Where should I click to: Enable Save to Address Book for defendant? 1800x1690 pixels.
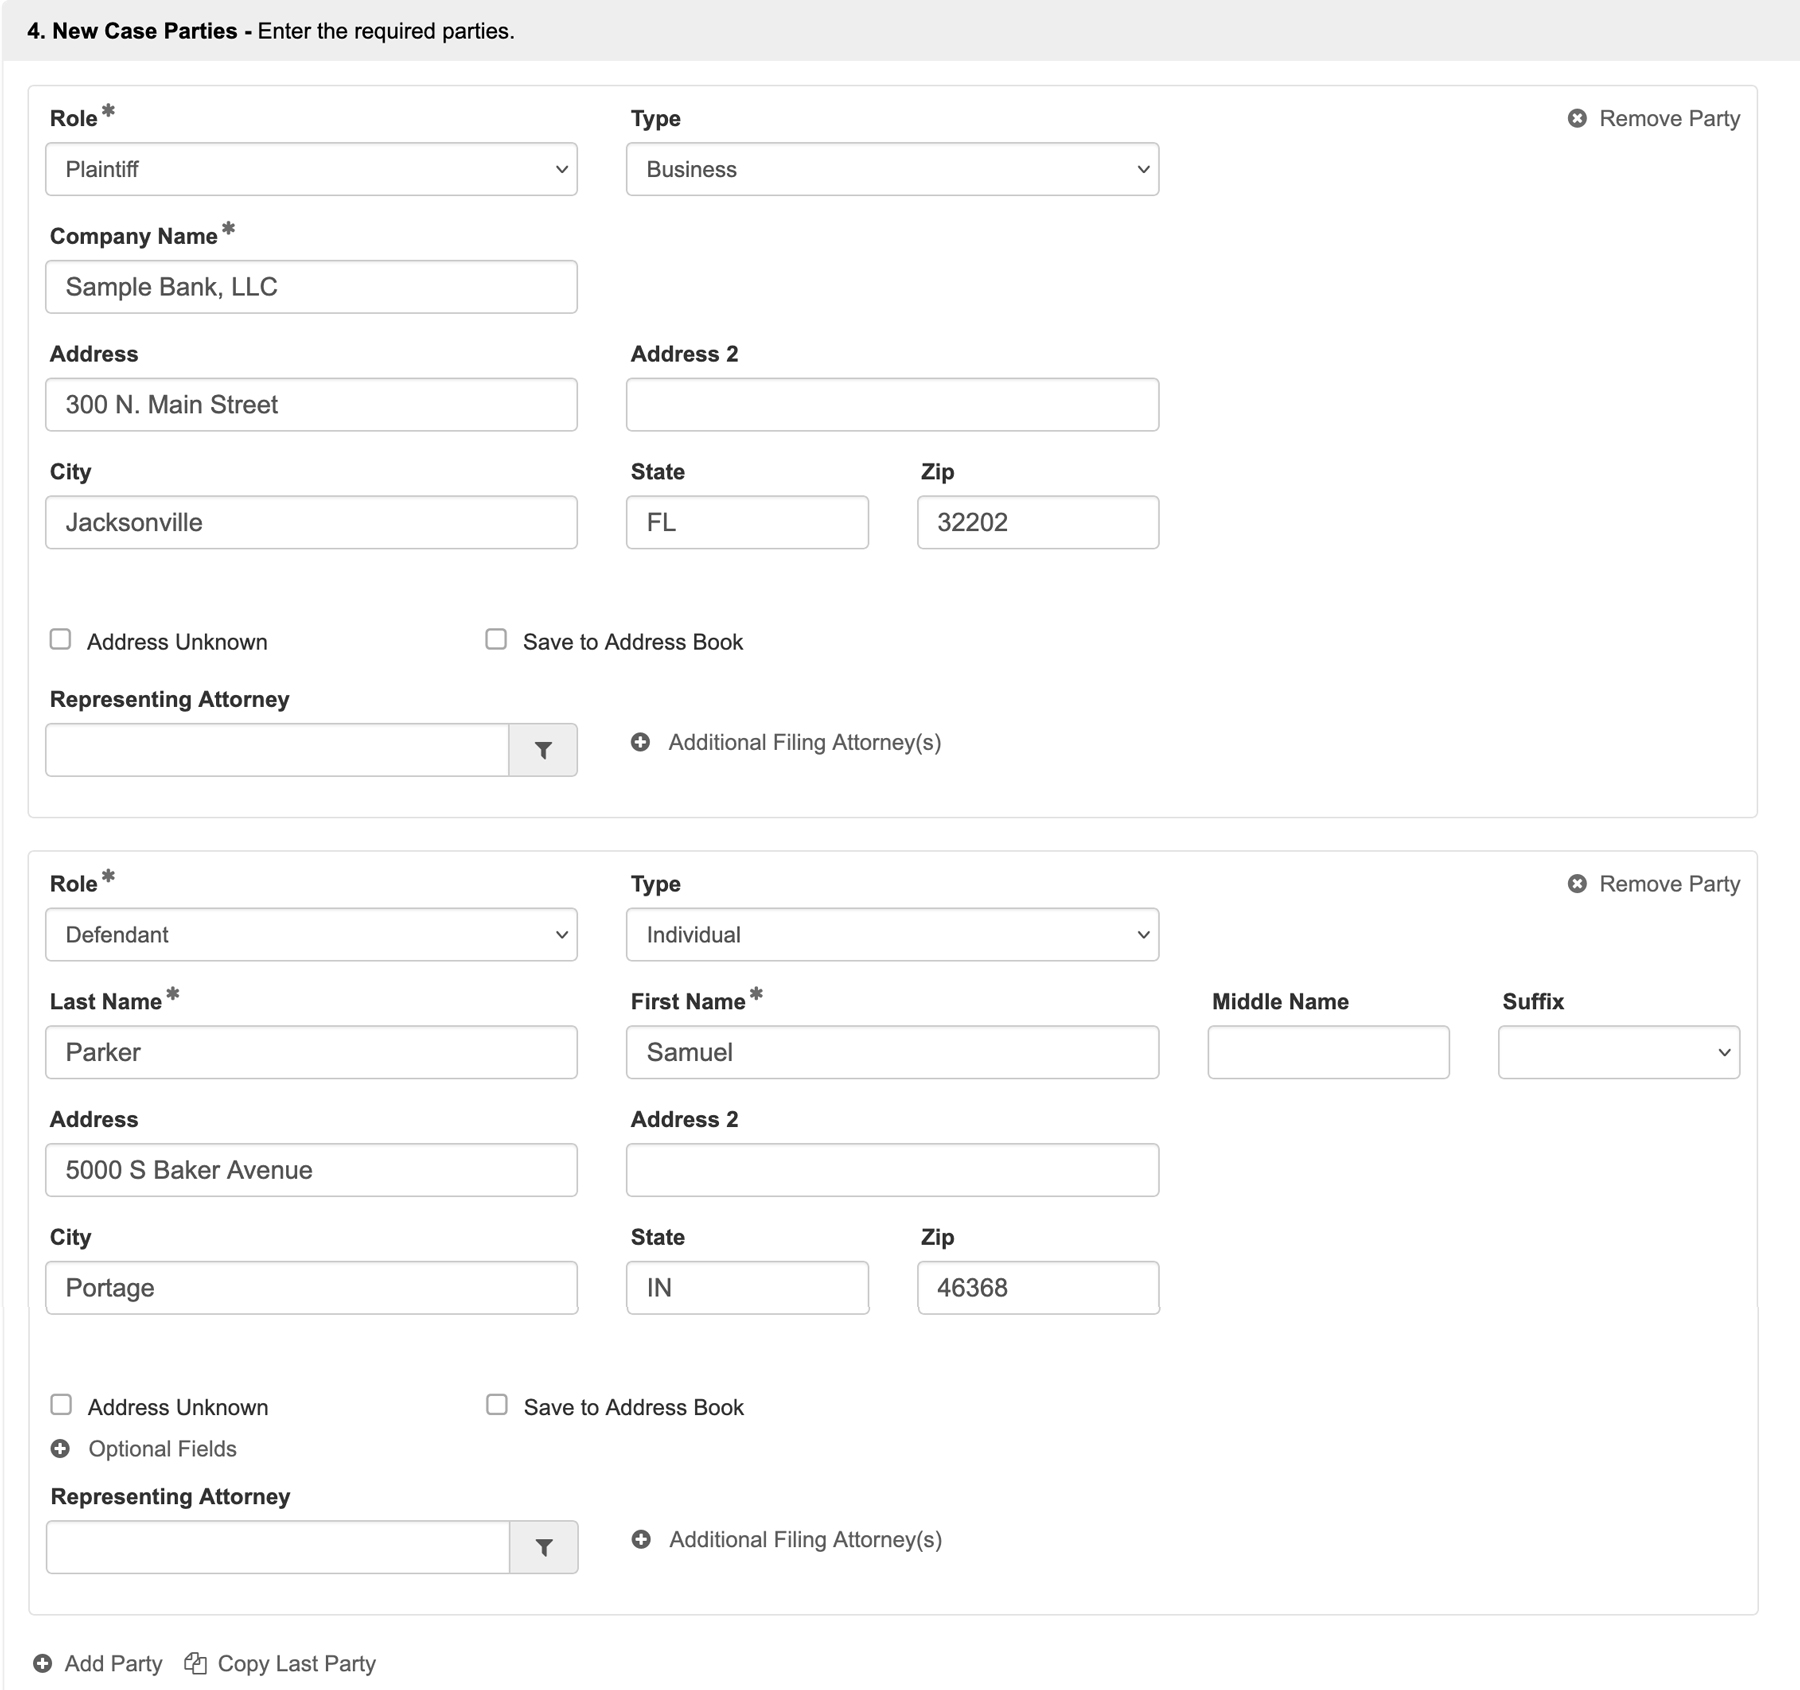click(496, 1405)
